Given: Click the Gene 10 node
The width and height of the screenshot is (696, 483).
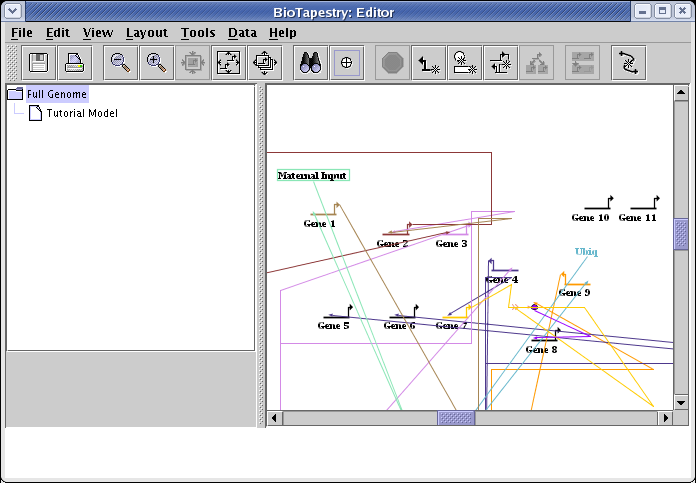Looking at the screenshot, I should click(590, 217).
